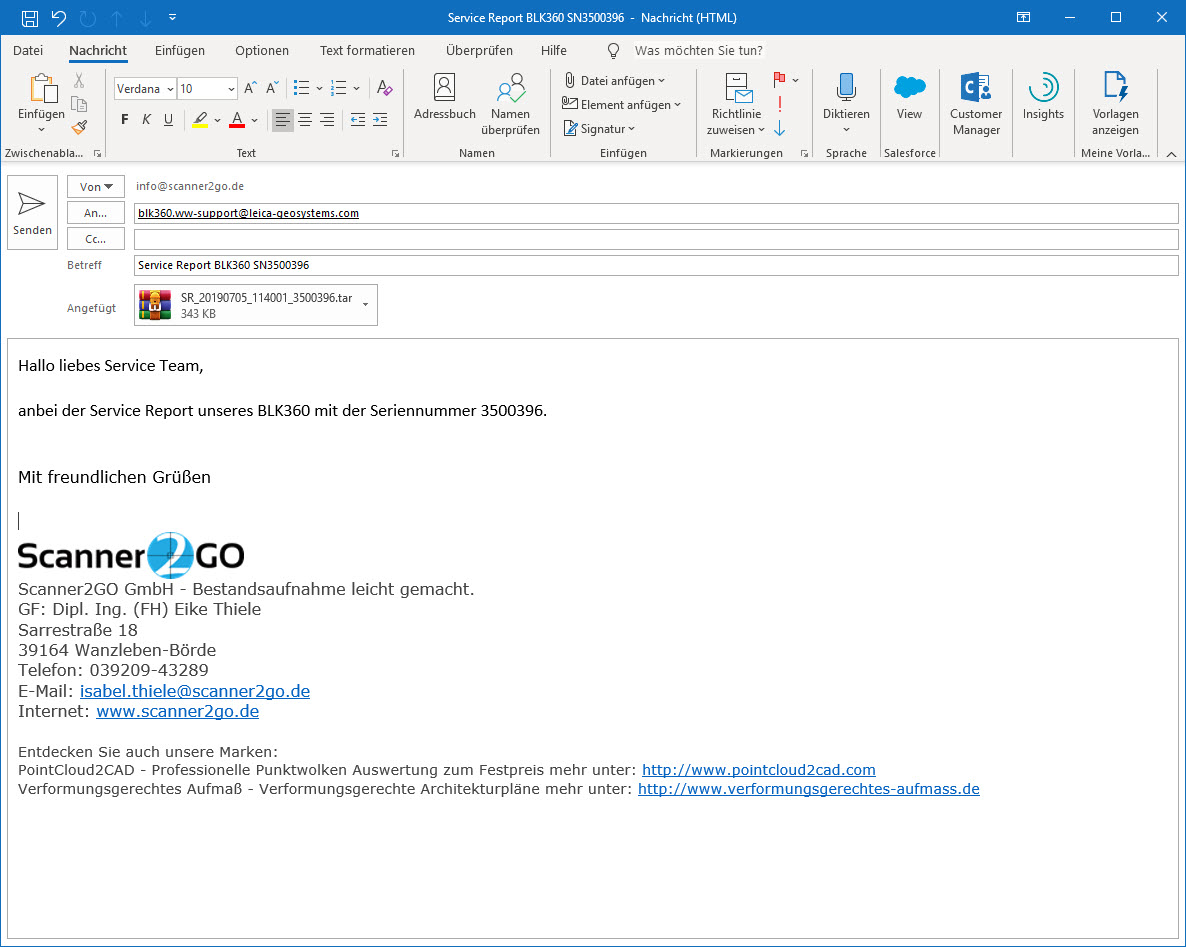Screen dimensions: 1186x947
Task: Apply the red font color
Action: [237, 120]
